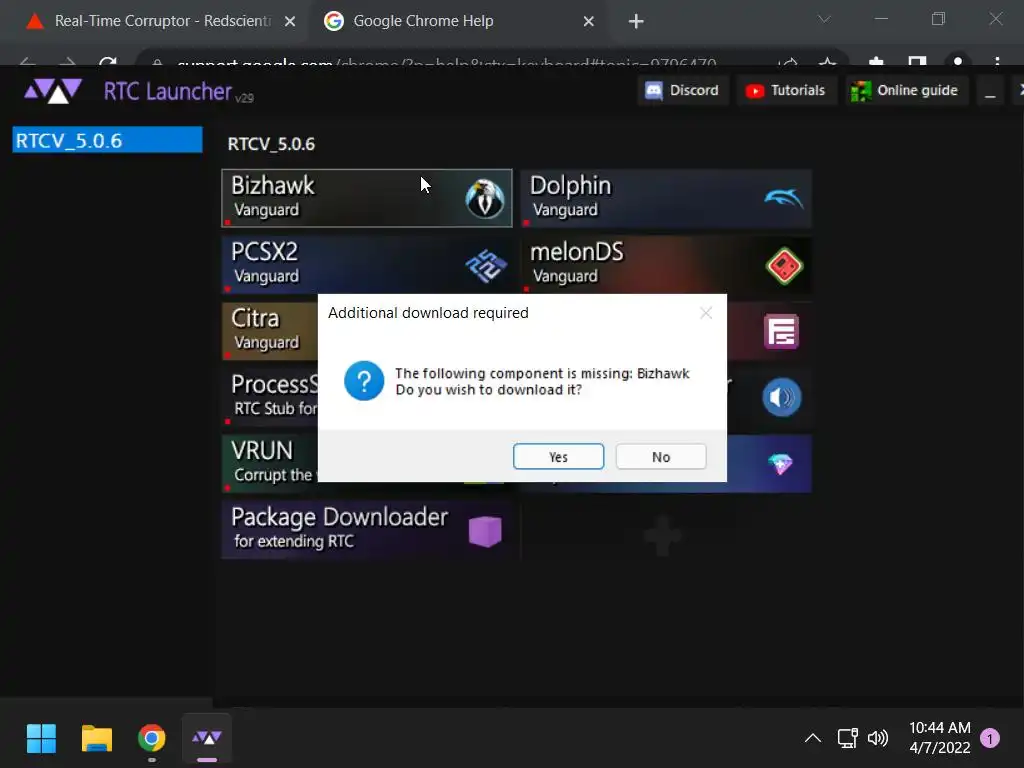Image resolution: width=1024 pixels, height=768 pixels.
Task: Launch the Bizhawk Vanguard tile
Action: [367, 198]
